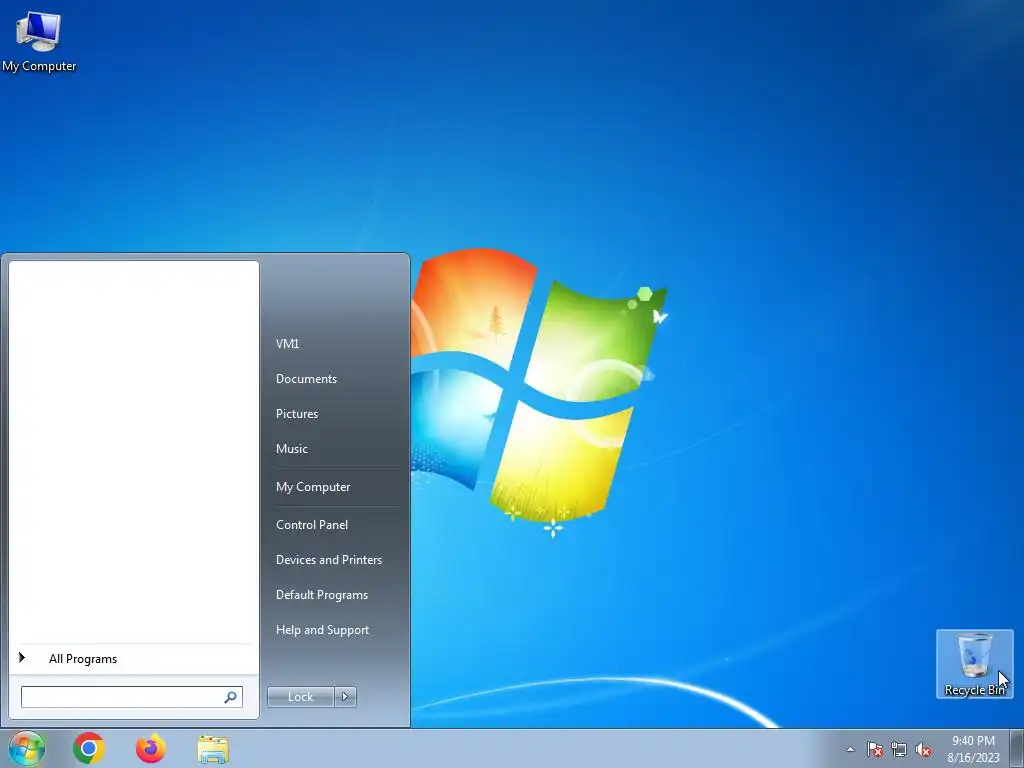The height and width of the screenshot is (768, 1024).
Task: Open Help and Support
Action: click(x=323, y=630)
